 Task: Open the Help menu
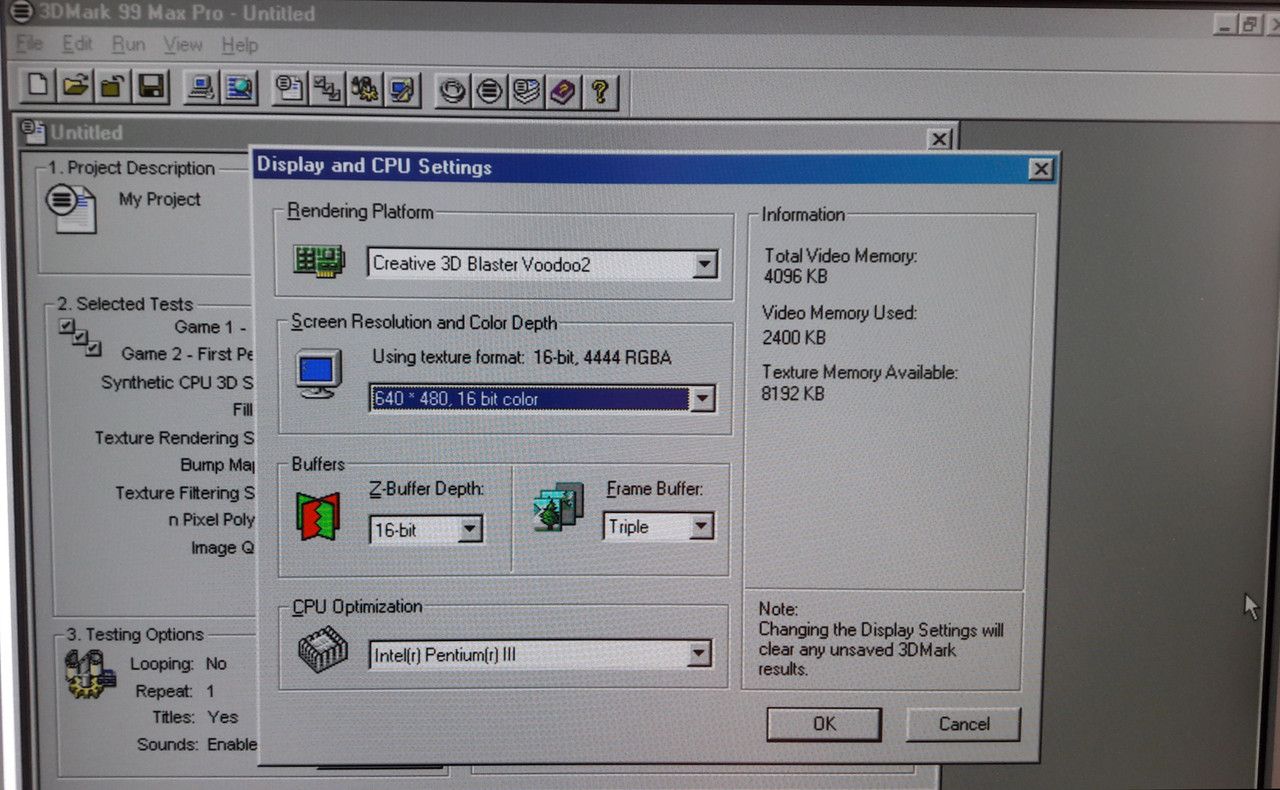click(x=239, y=46)
